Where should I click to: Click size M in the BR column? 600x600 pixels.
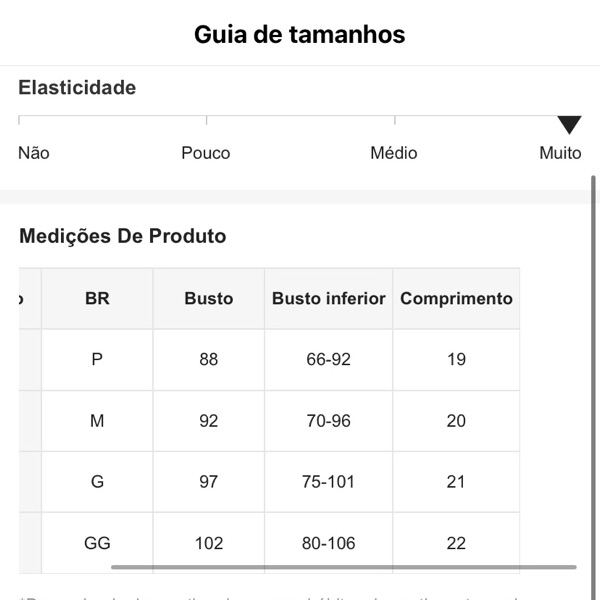coord(97,421)
